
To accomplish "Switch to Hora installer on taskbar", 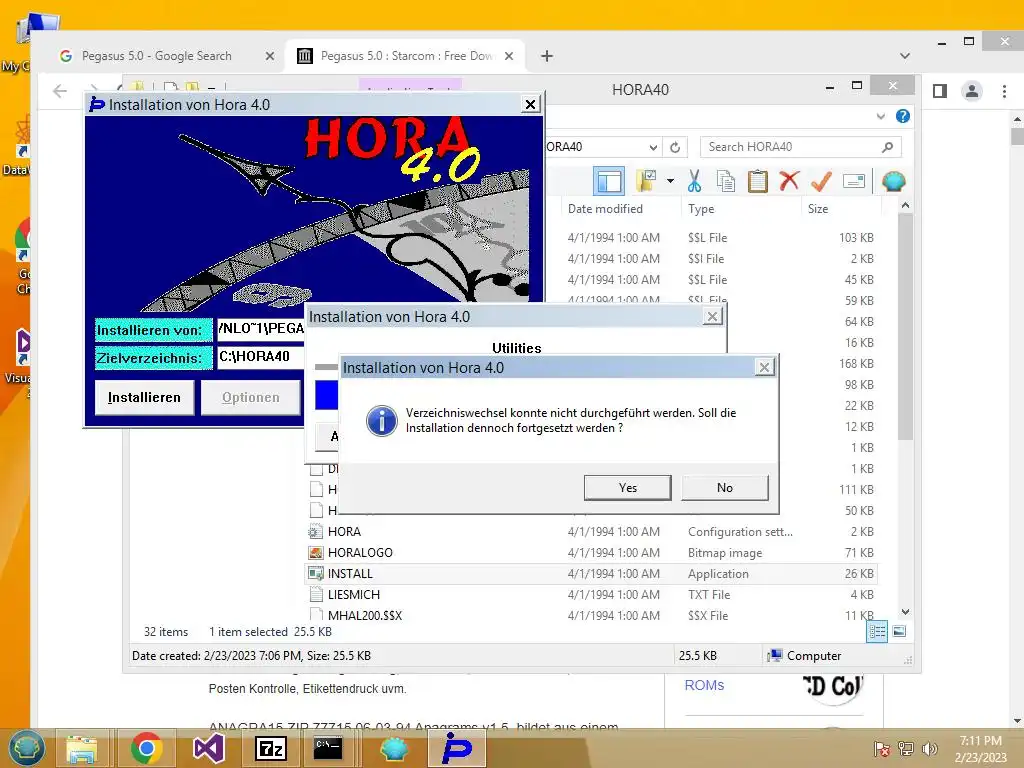I will coord(456,748).
